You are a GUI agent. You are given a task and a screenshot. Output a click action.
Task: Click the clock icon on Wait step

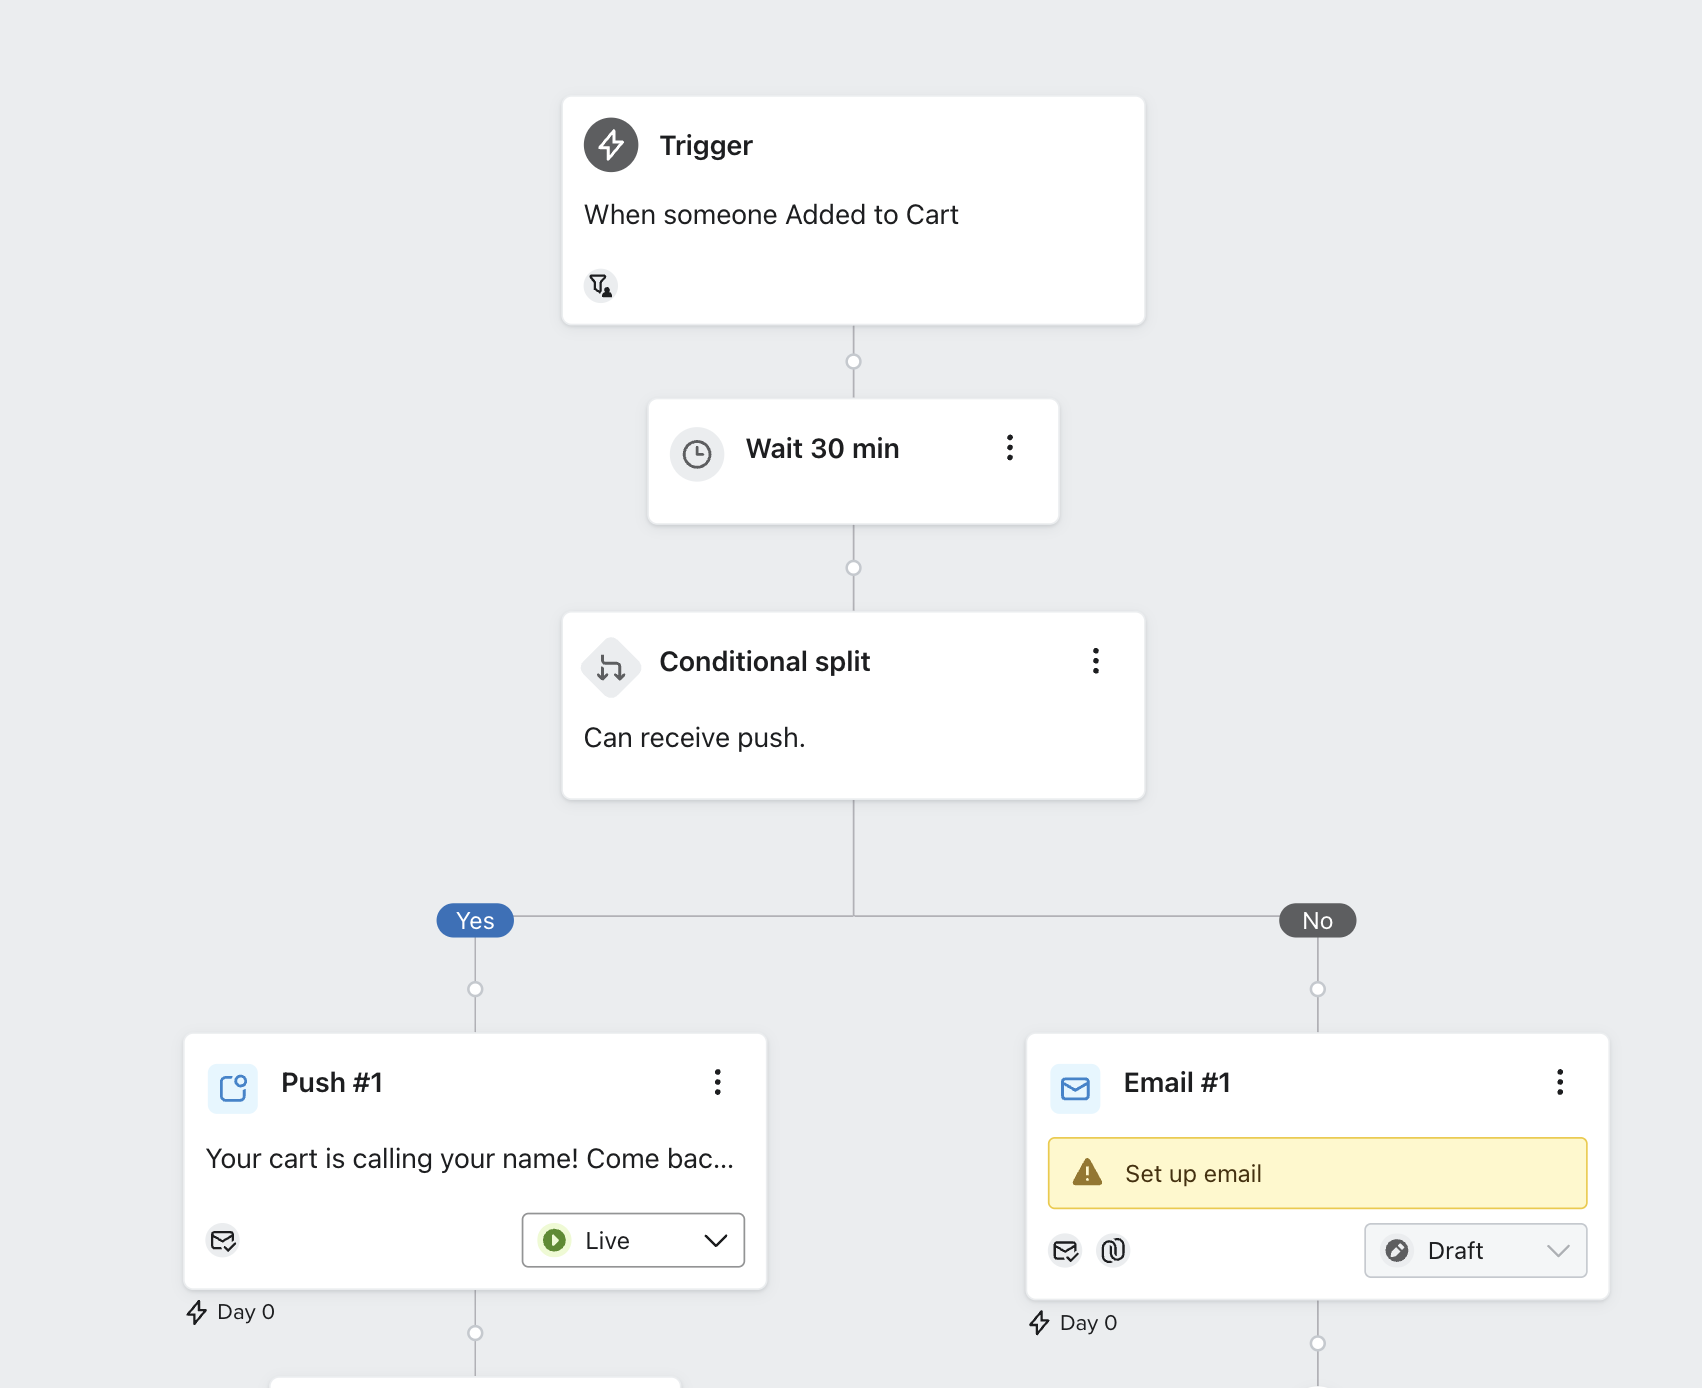coord(697,455)
